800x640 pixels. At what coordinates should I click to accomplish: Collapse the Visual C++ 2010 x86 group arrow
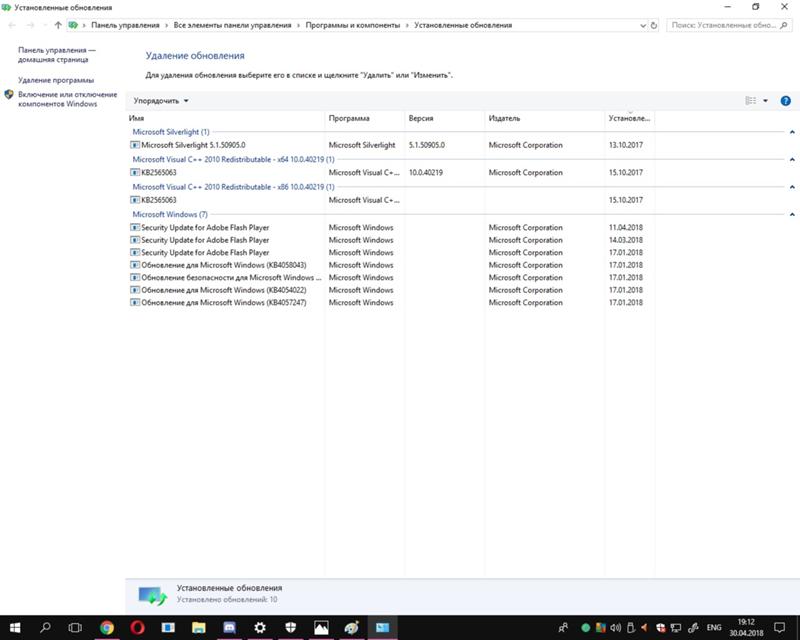[x=792, y=187]
